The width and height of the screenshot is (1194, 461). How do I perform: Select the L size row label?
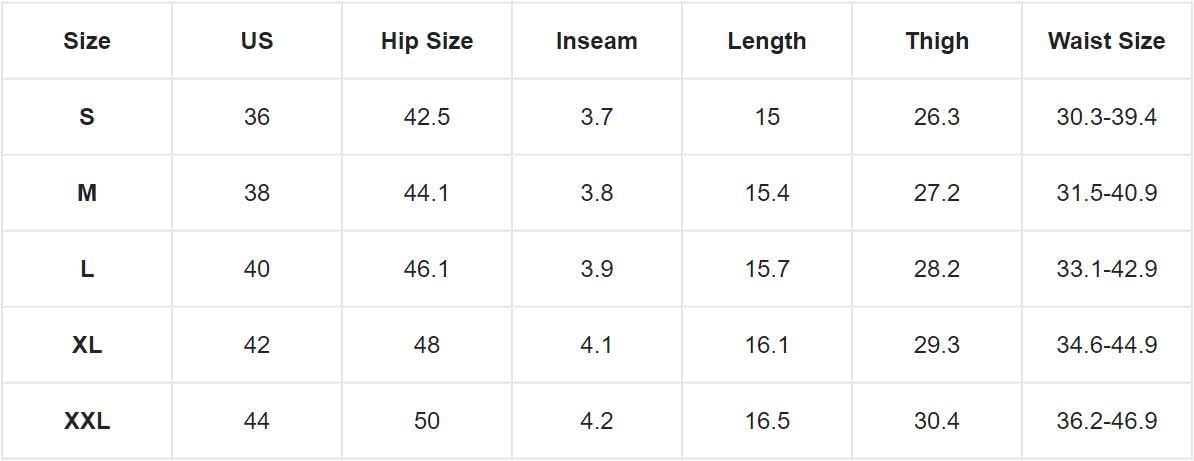pyautogui.click(x=87, y=269)
